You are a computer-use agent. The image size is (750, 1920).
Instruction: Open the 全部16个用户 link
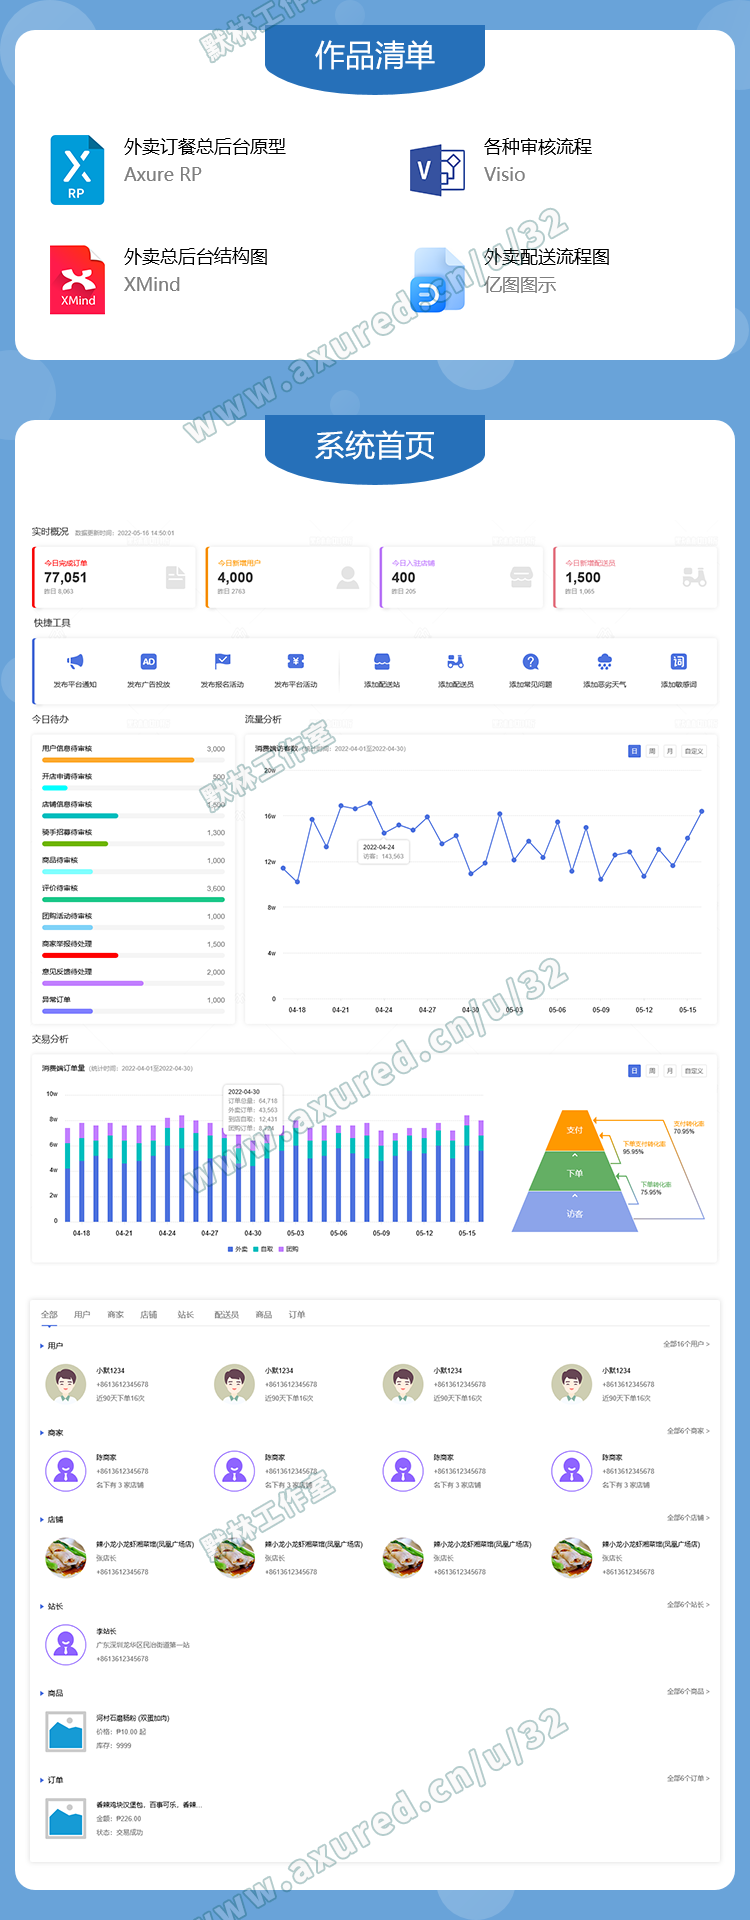(x=687, y=1344)
